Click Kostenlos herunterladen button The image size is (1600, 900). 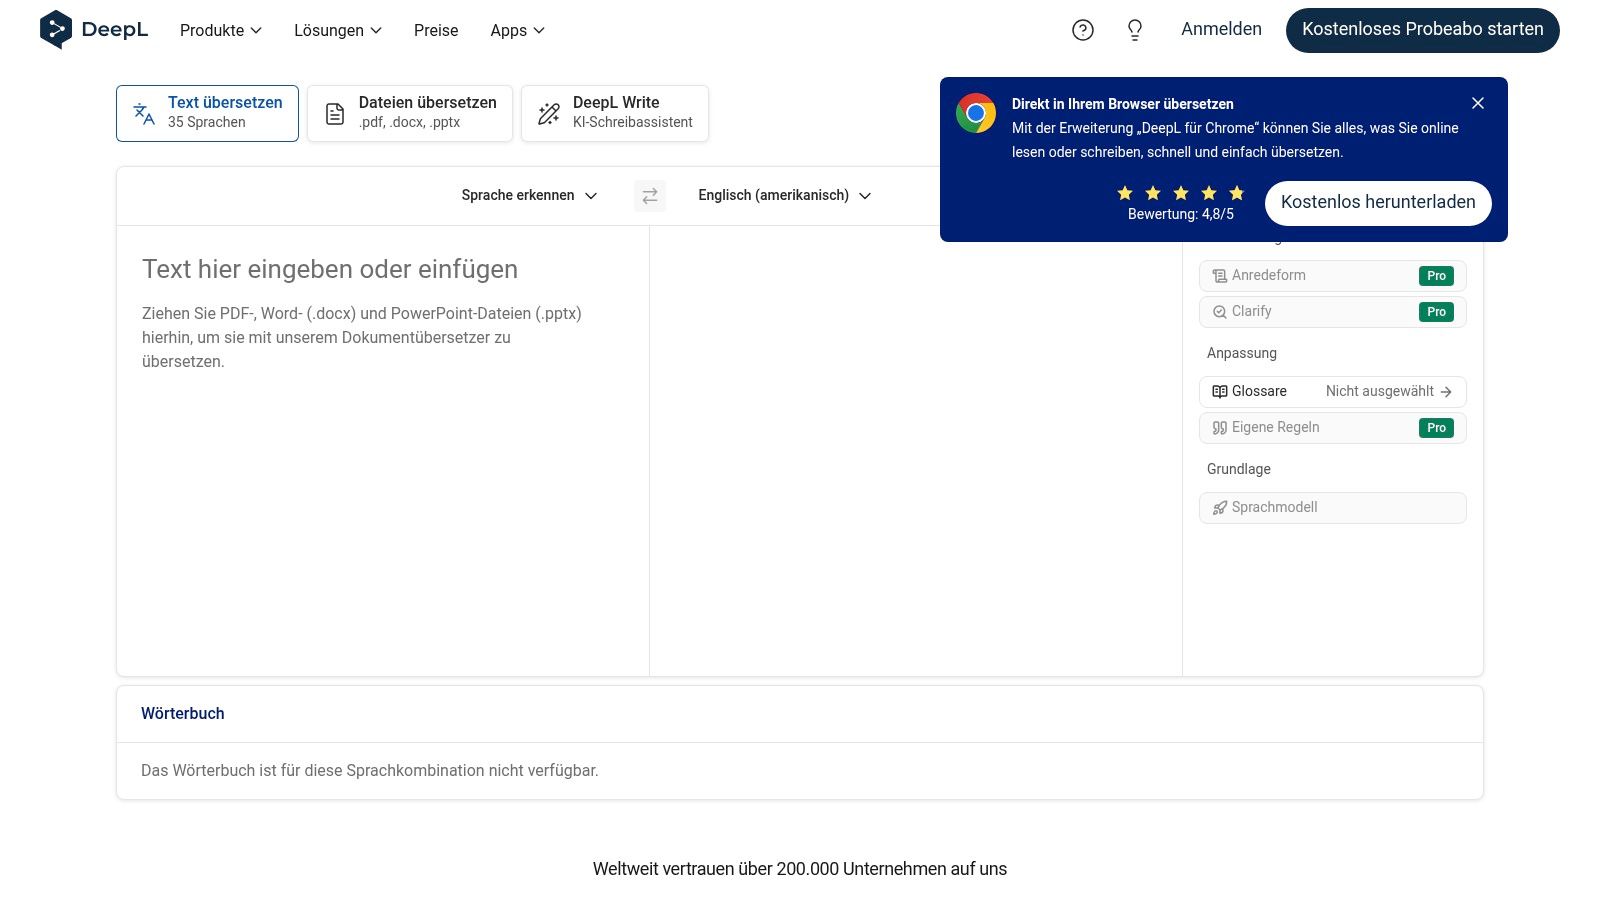pyautogui.click(x=1378, y=203)
